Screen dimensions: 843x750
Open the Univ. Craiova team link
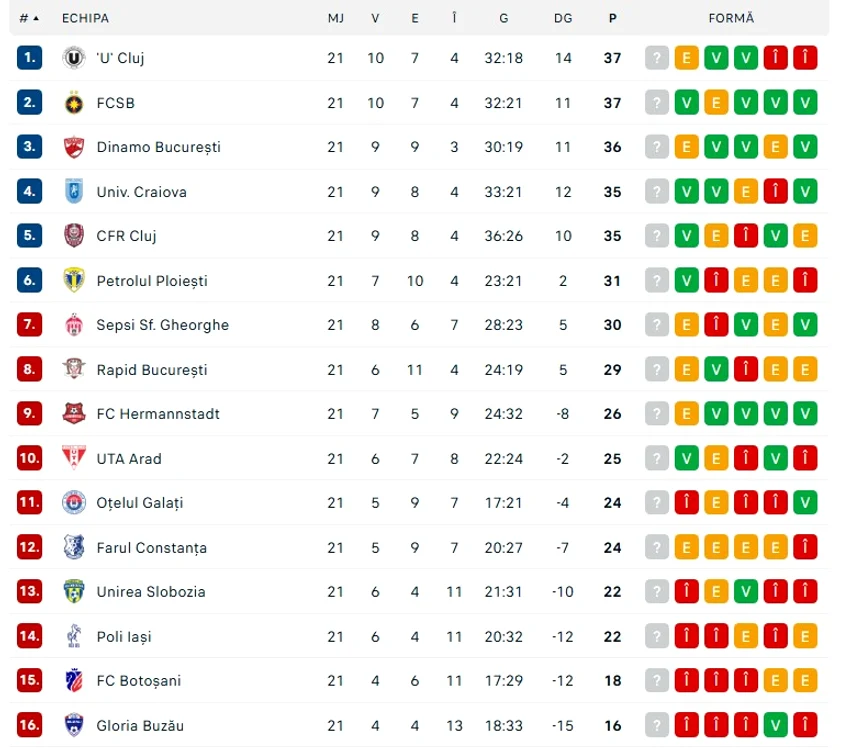click(x=141, y=192)
